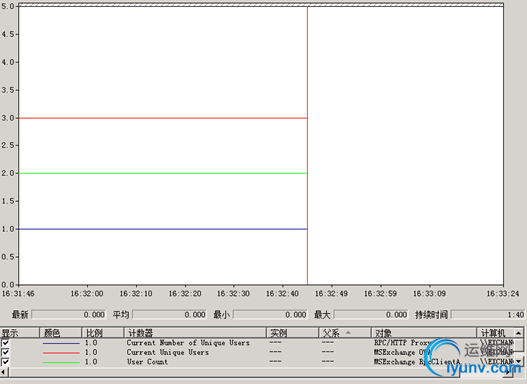This screenshot has width=527, height=384.
Task: Select the Current Number of Unique Users counter row
Action: [257, 343]
